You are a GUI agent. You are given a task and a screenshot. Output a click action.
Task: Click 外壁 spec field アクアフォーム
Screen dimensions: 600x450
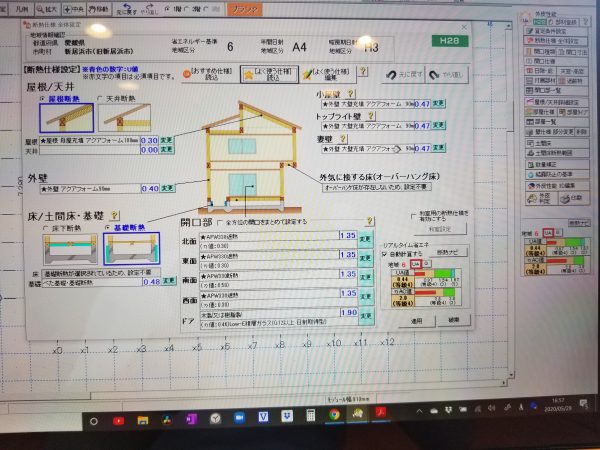(90, 189)
